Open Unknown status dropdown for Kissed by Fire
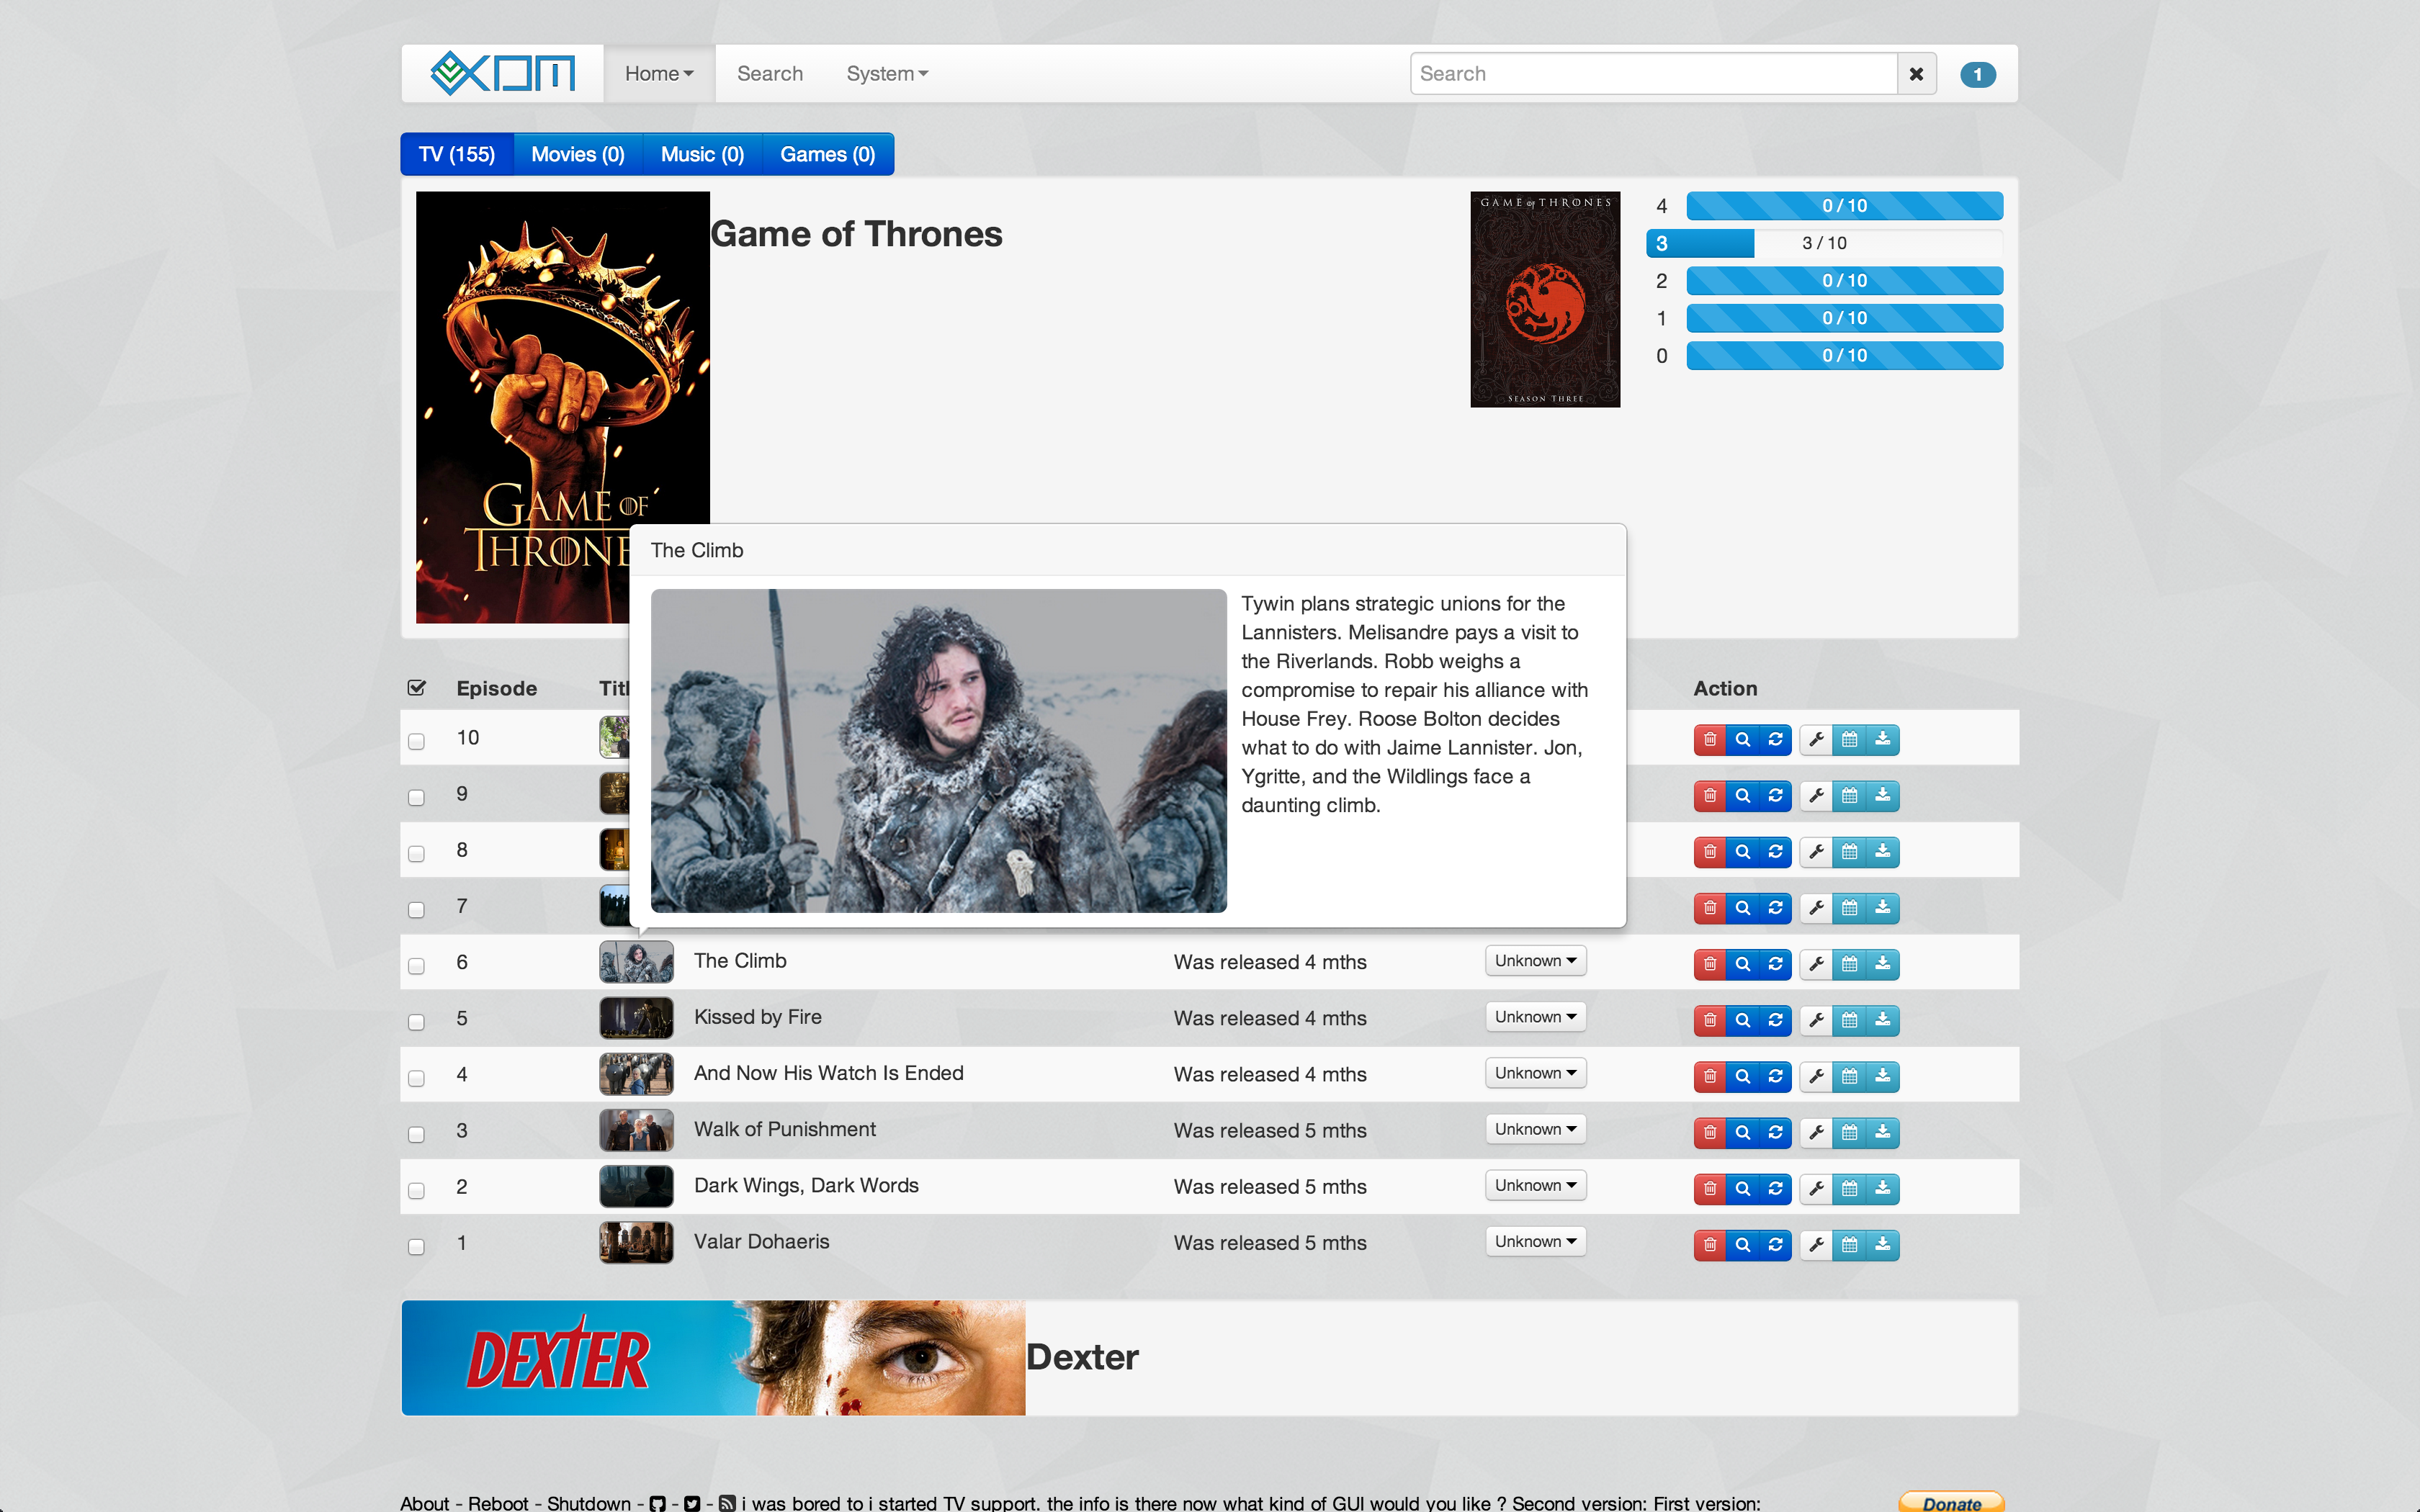 [x=1535, y=1017]
